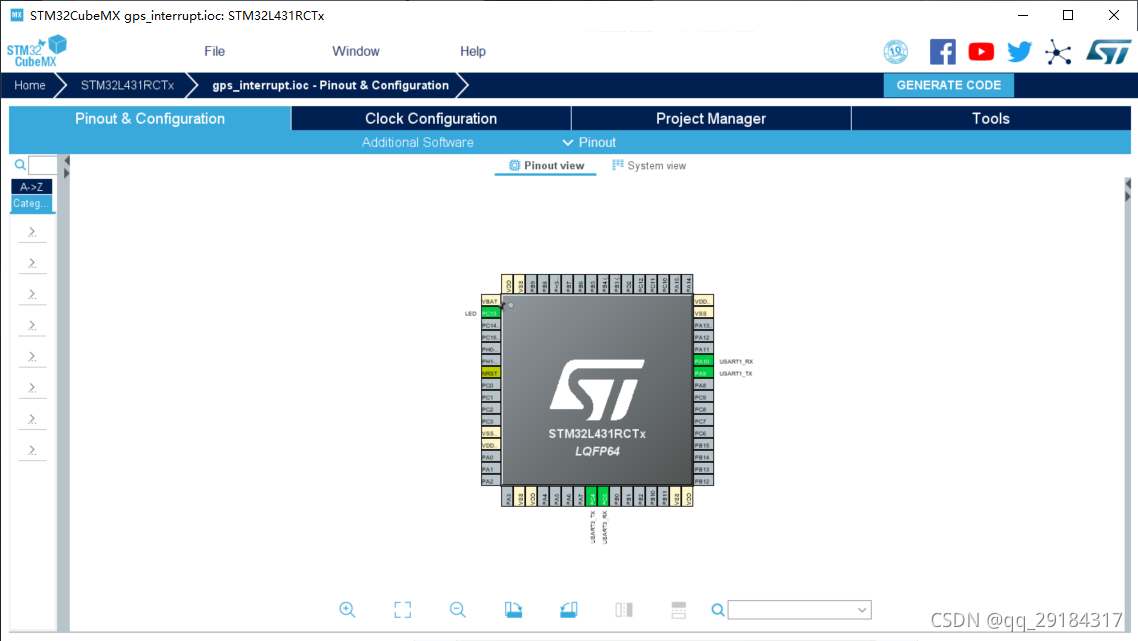
Task: Open the Window menu
Action: [356, 52]
